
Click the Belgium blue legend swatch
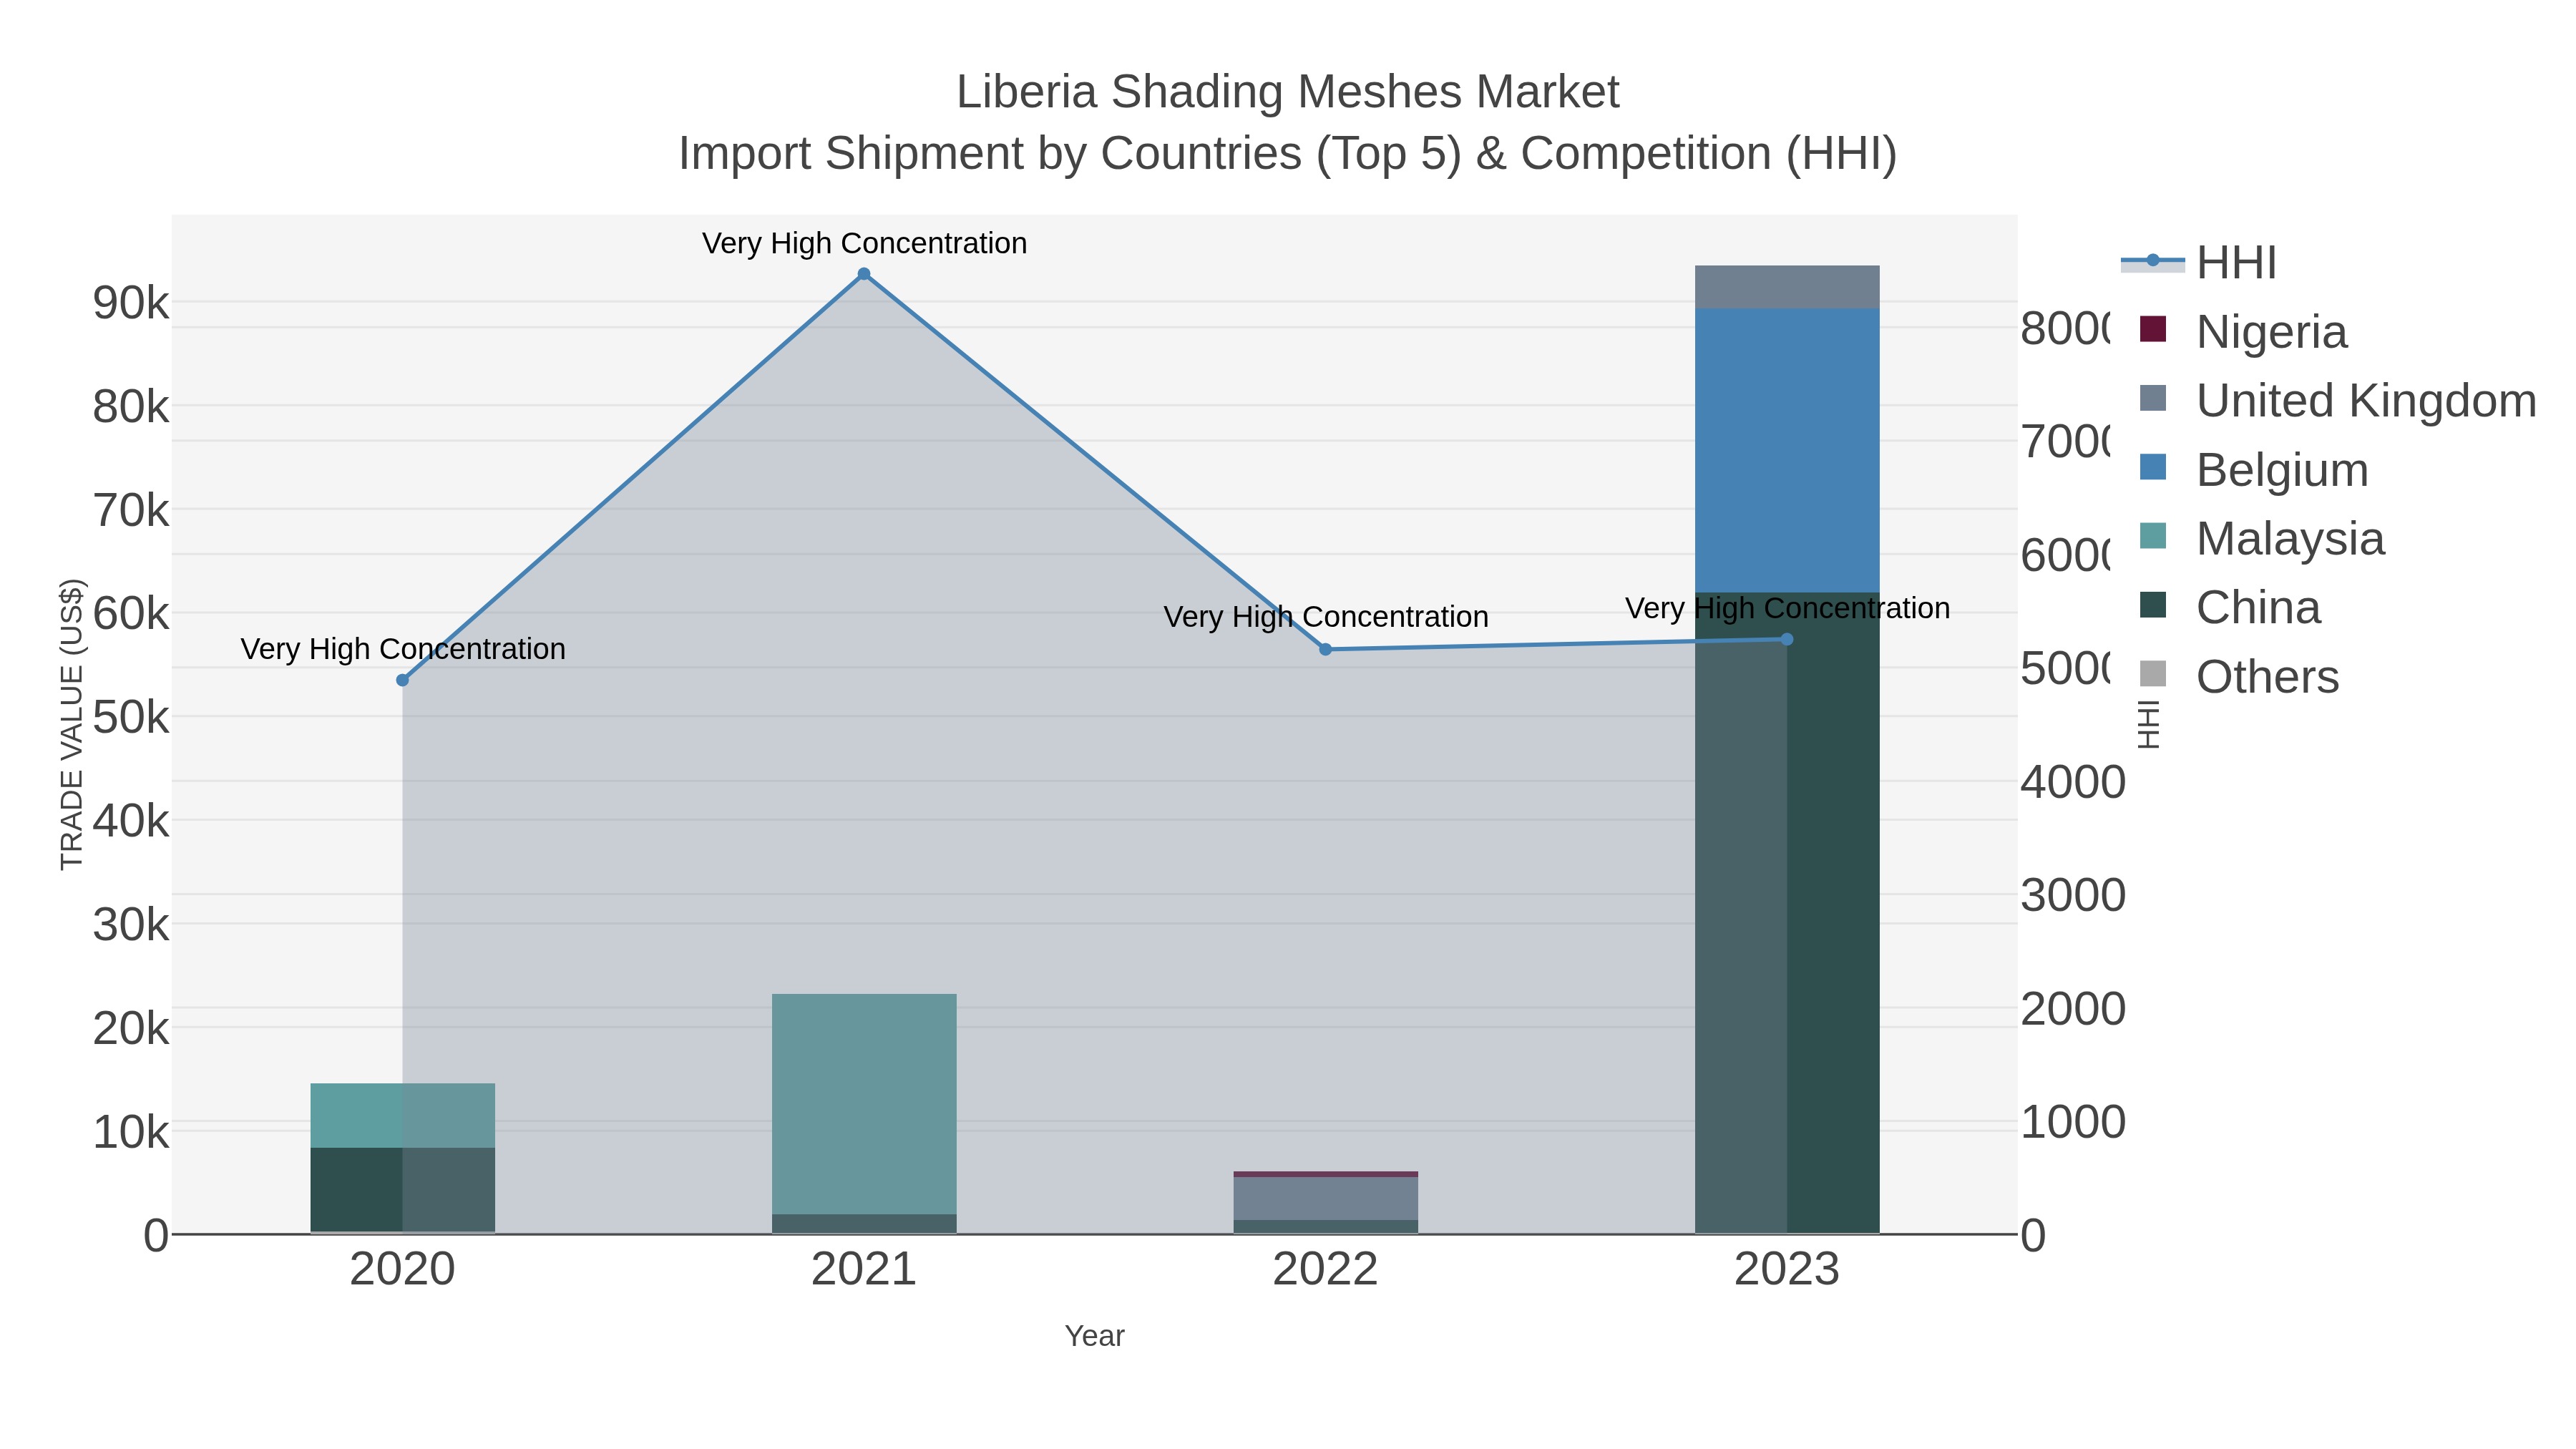(x=2153, y=467)
